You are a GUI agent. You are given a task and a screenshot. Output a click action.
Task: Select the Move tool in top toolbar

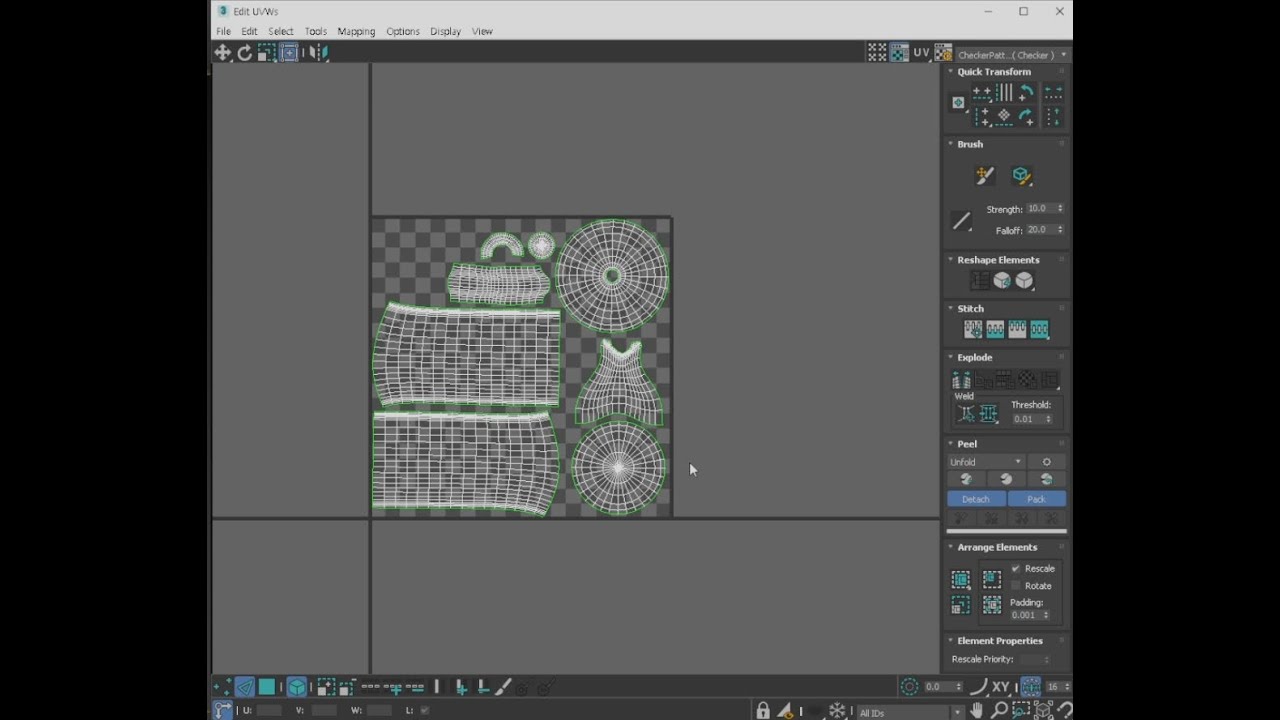[x=222, y=53]
